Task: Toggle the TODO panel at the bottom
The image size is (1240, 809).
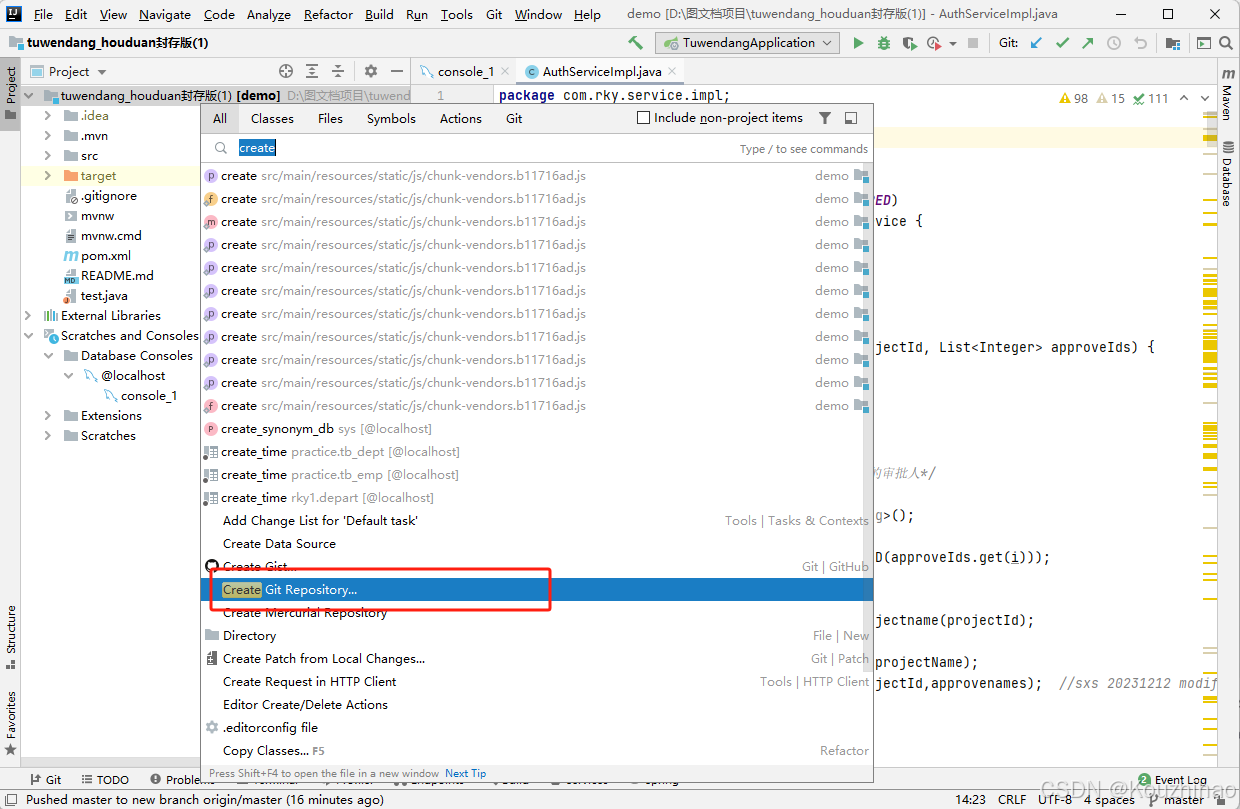Action: pyautogui.click(x=105, y=779)
